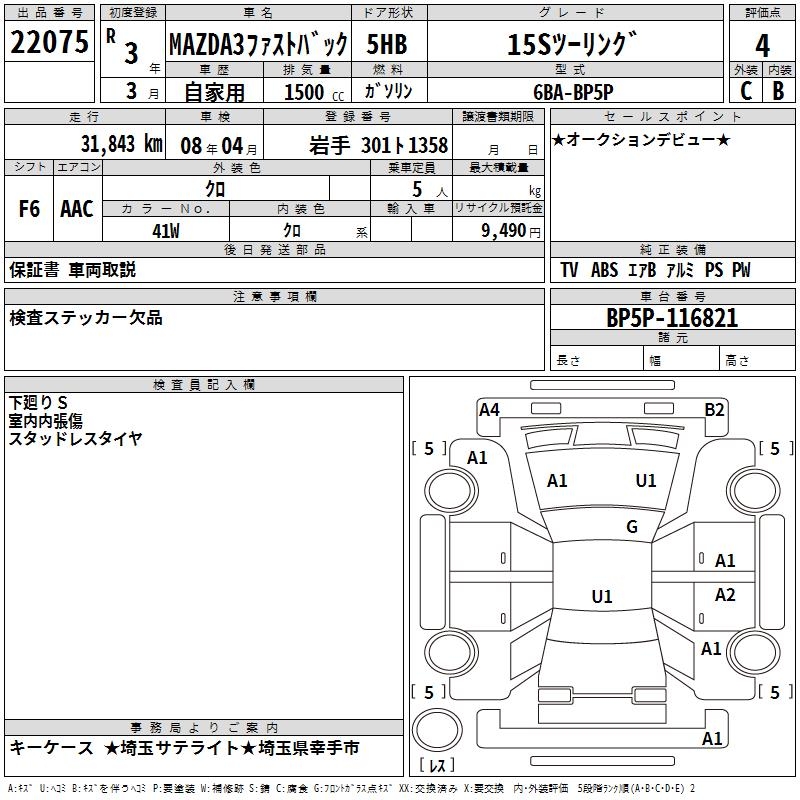
Task: Click rear-right wheel circle in diagram
Action: 753,652
